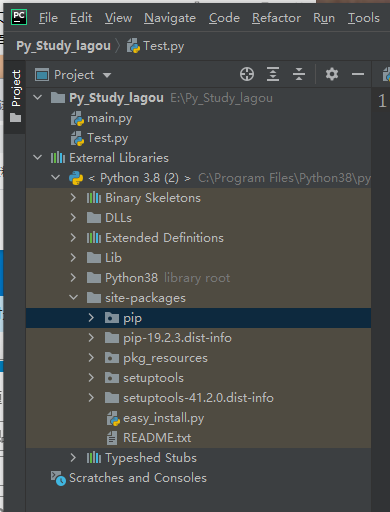
Task: Expand the DLLs folder
Action: point(73,218)
